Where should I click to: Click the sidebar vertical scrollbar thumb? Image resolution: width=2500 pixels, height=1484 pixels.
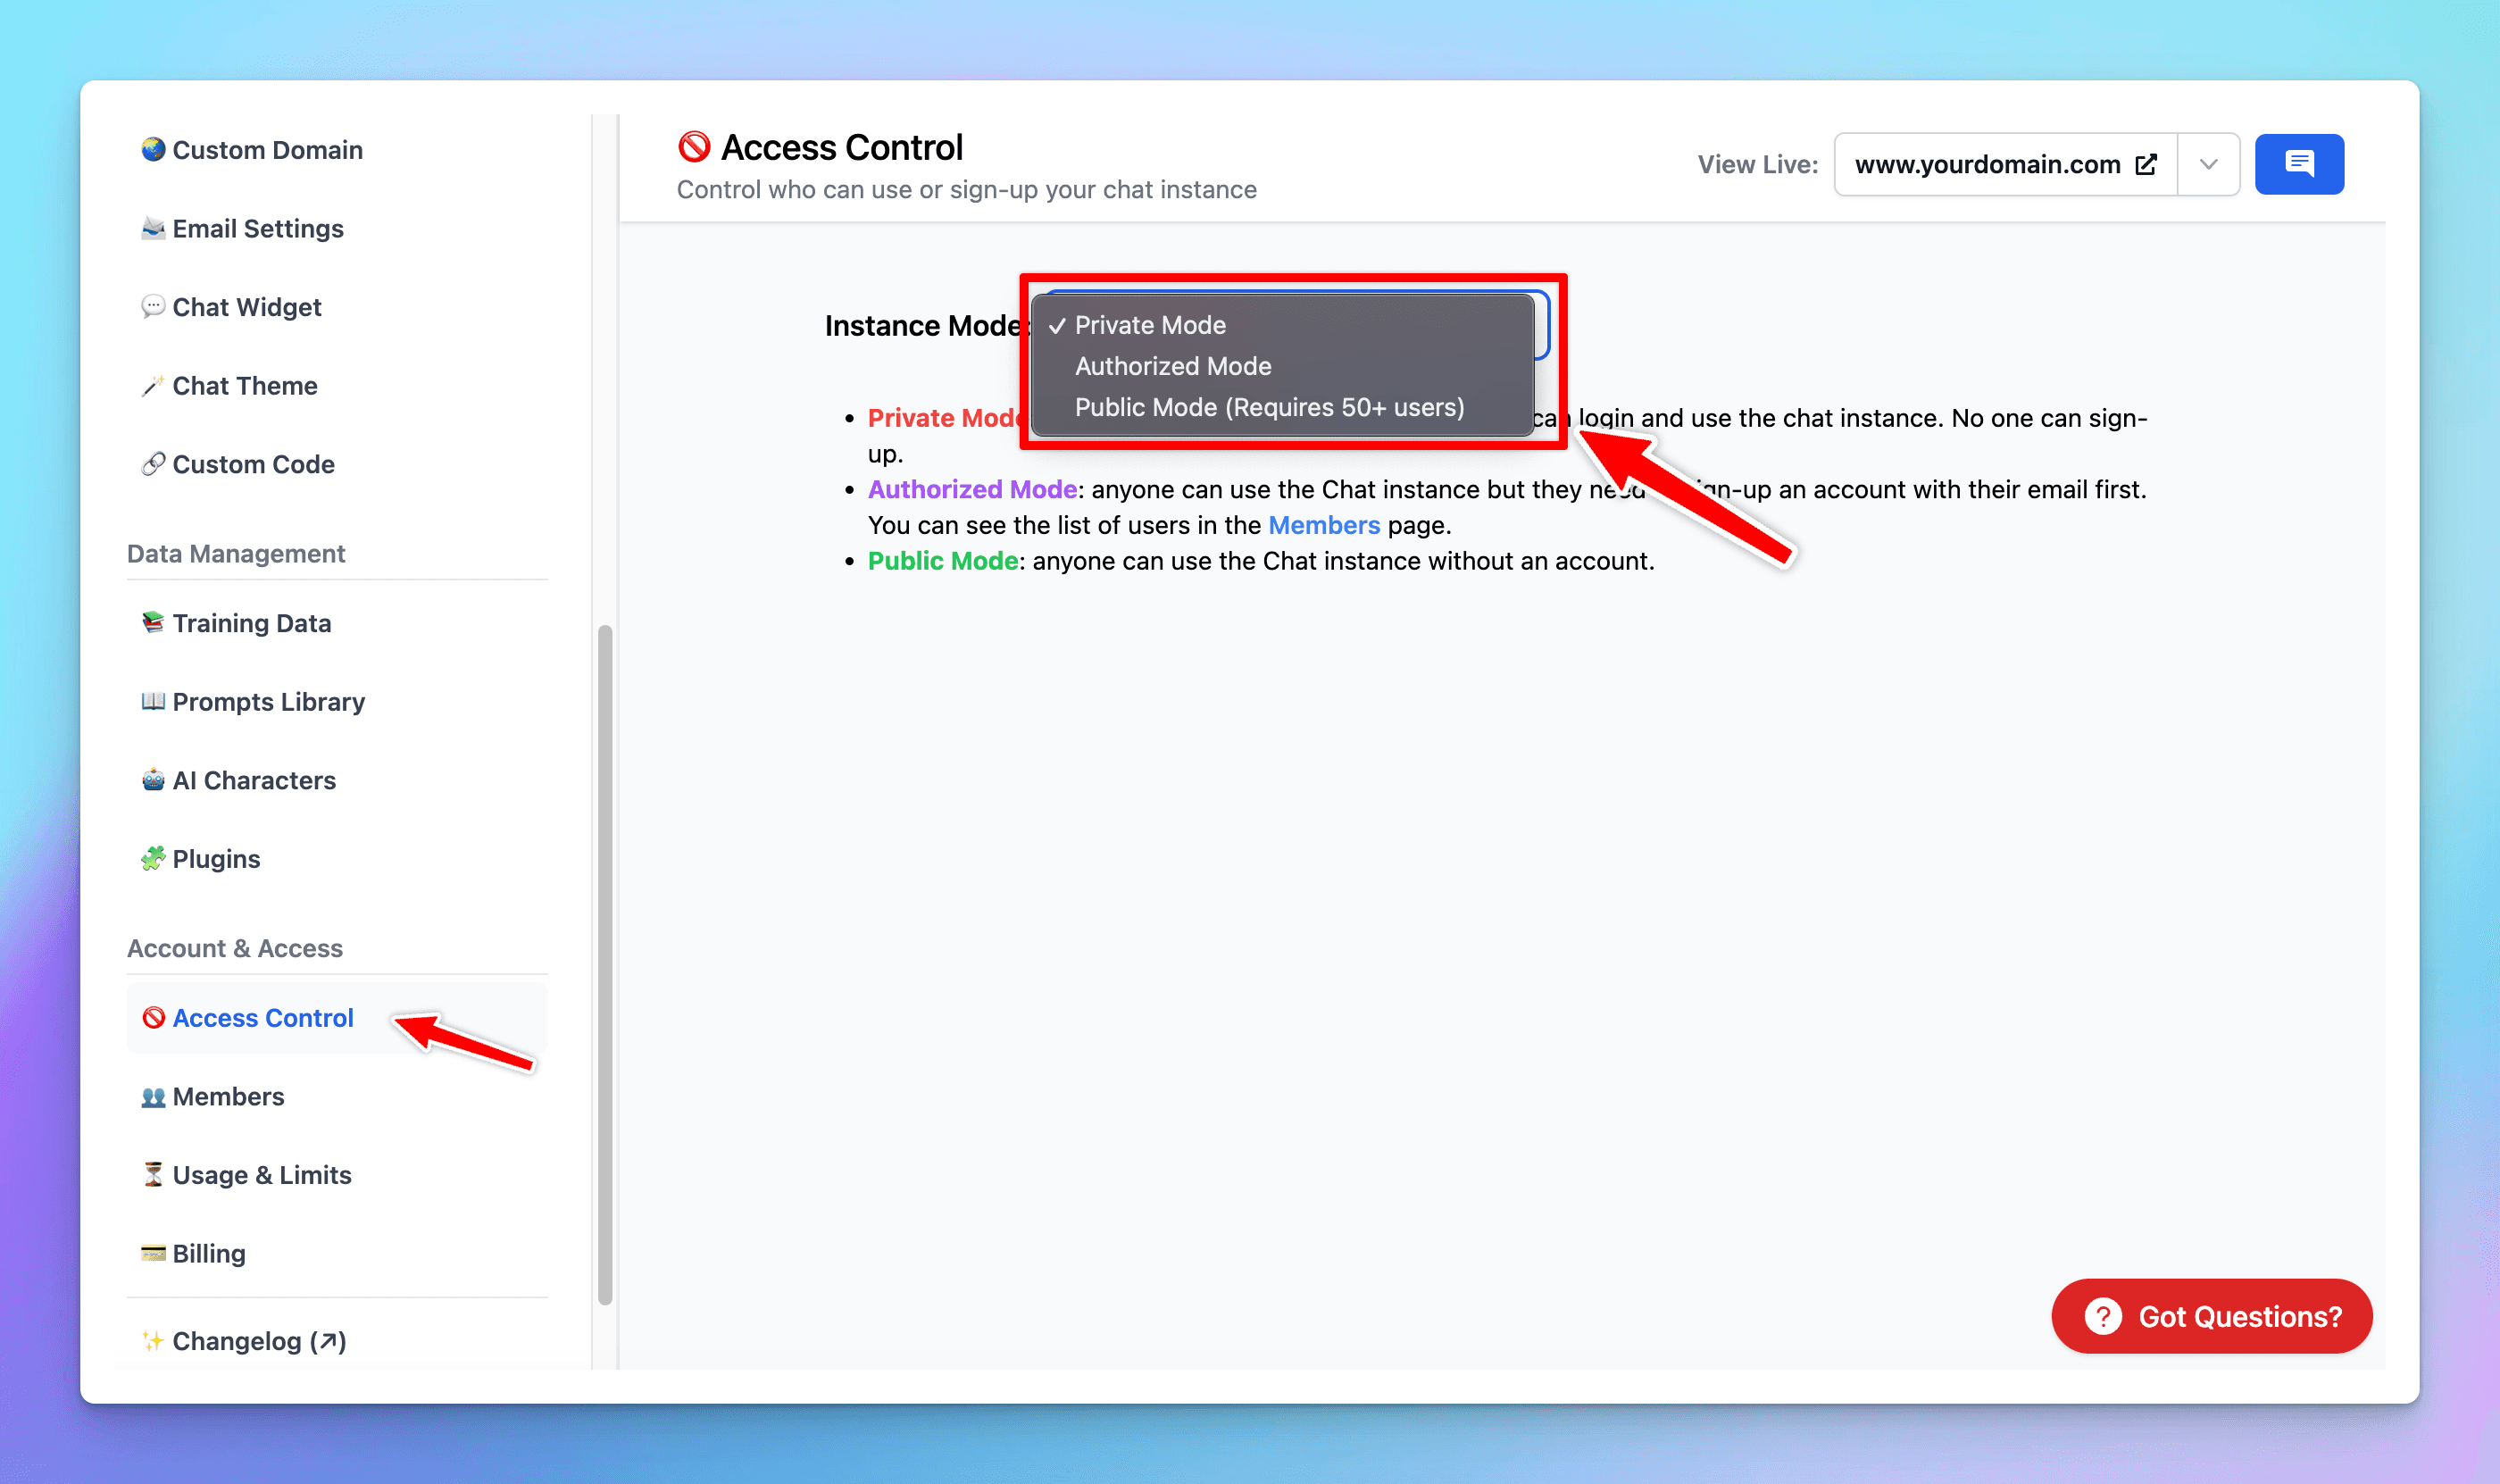(x=605, y=964)
